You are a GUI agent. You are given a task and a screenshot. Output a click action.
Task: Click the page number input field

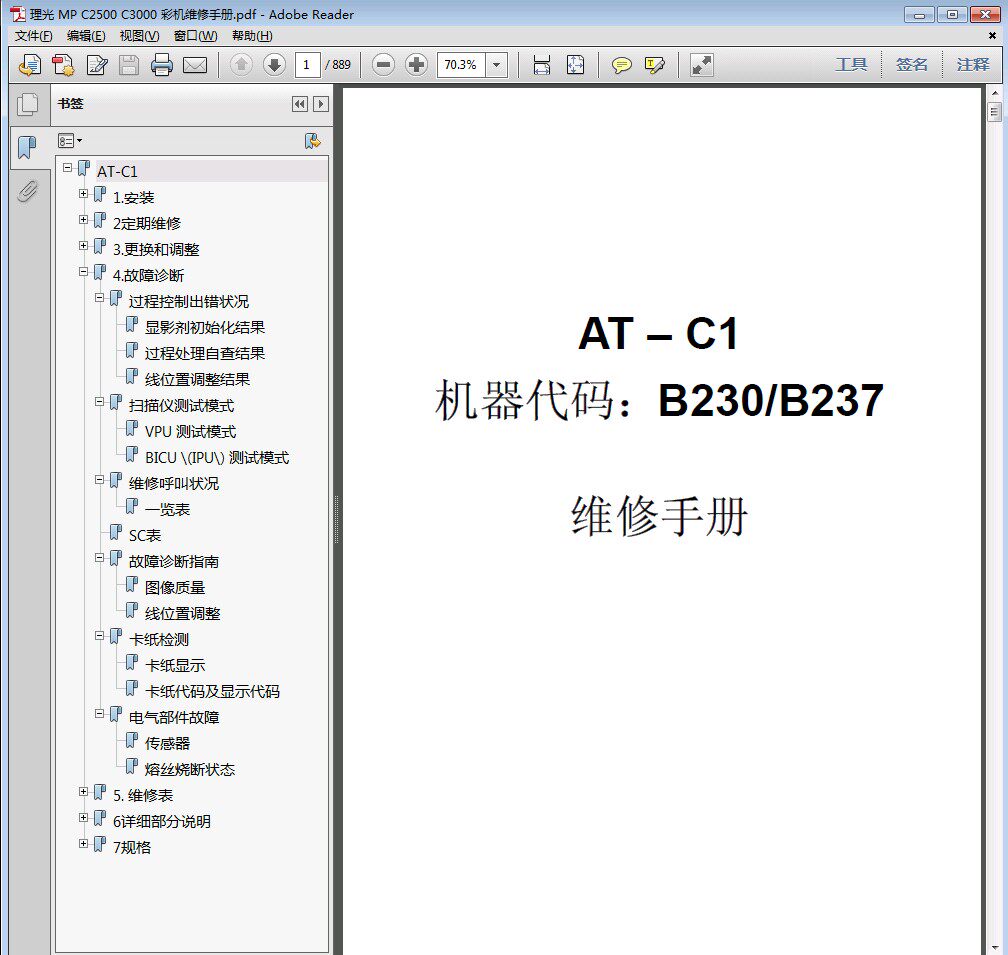click(307, 65)
